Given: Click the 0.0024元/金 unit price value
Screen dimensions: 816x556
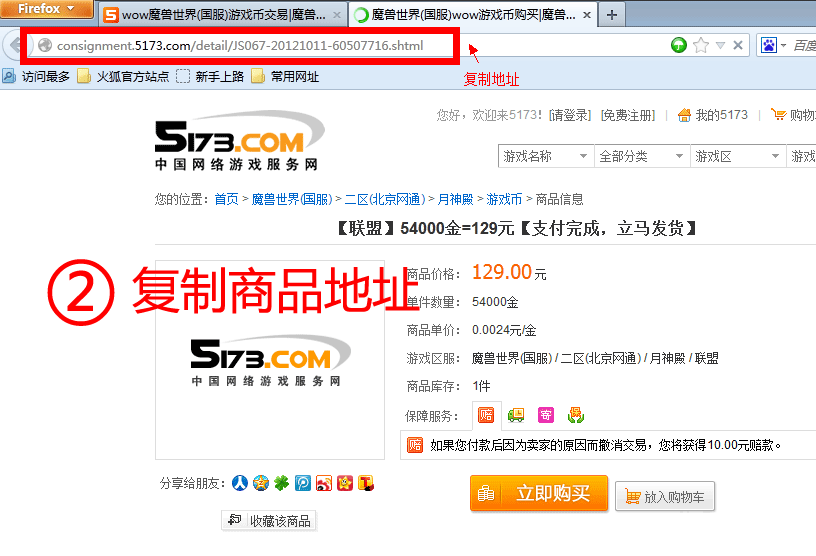Looking at the screenshot, I should click(504, 330).
